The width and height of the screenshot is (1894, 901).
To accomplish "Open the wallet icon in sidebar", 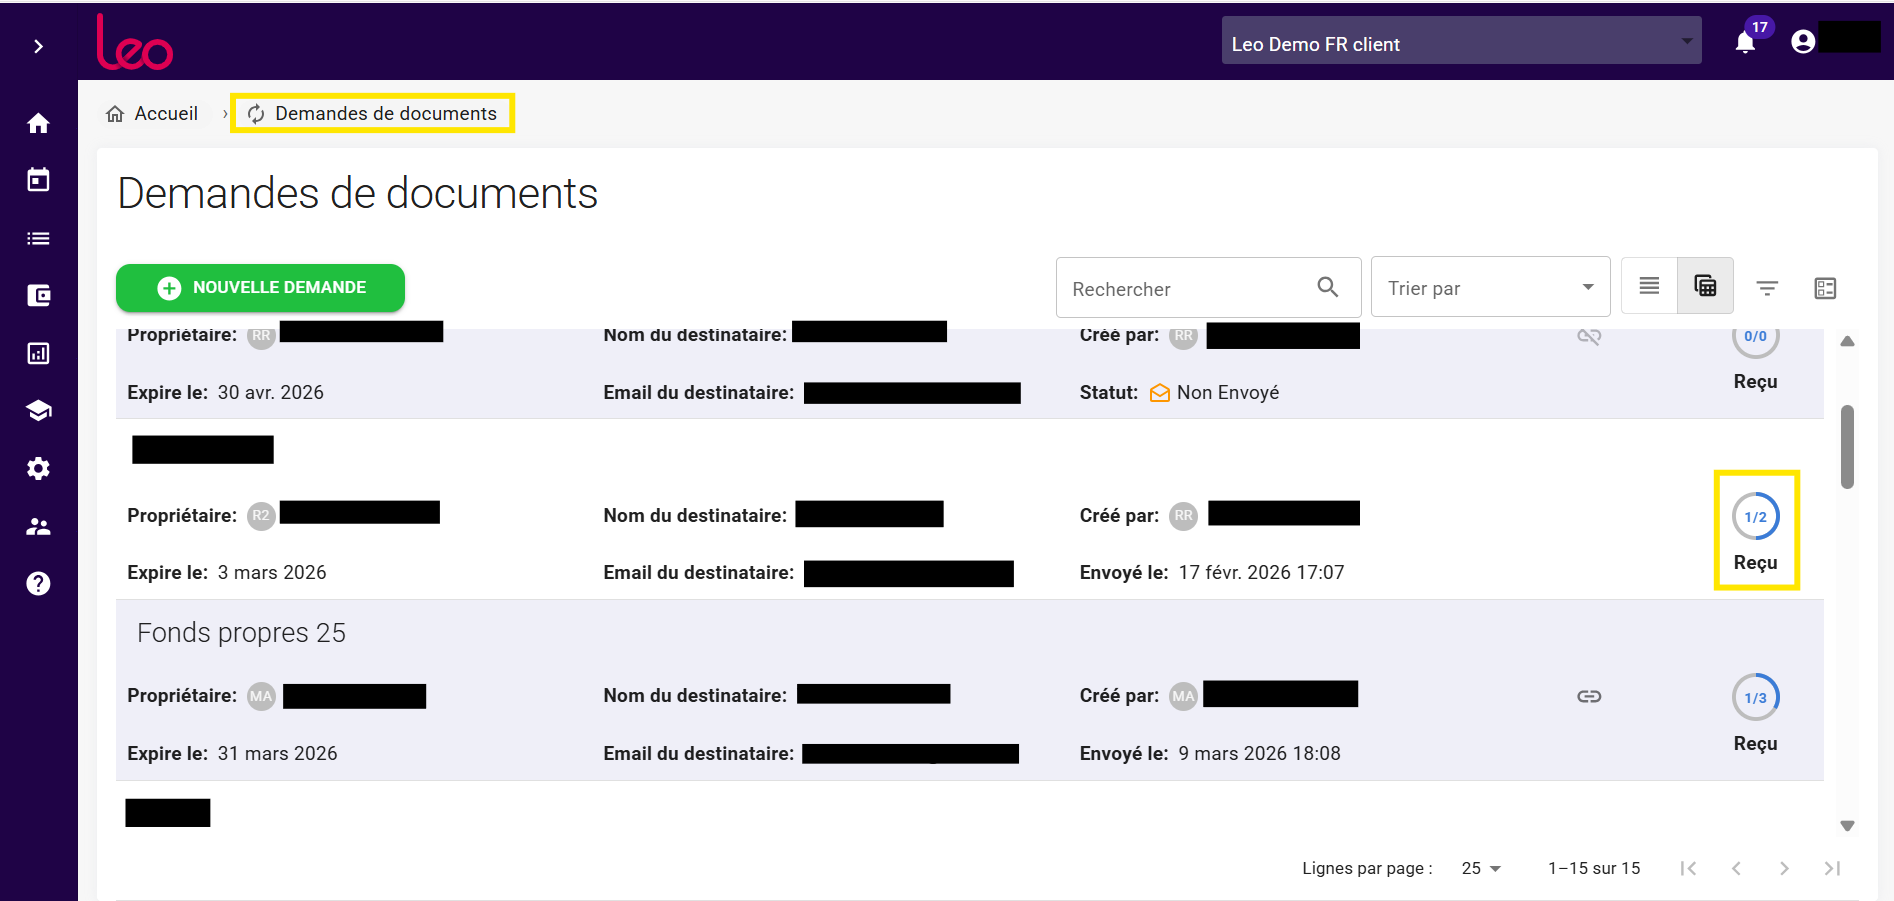I will coord(38,295).
